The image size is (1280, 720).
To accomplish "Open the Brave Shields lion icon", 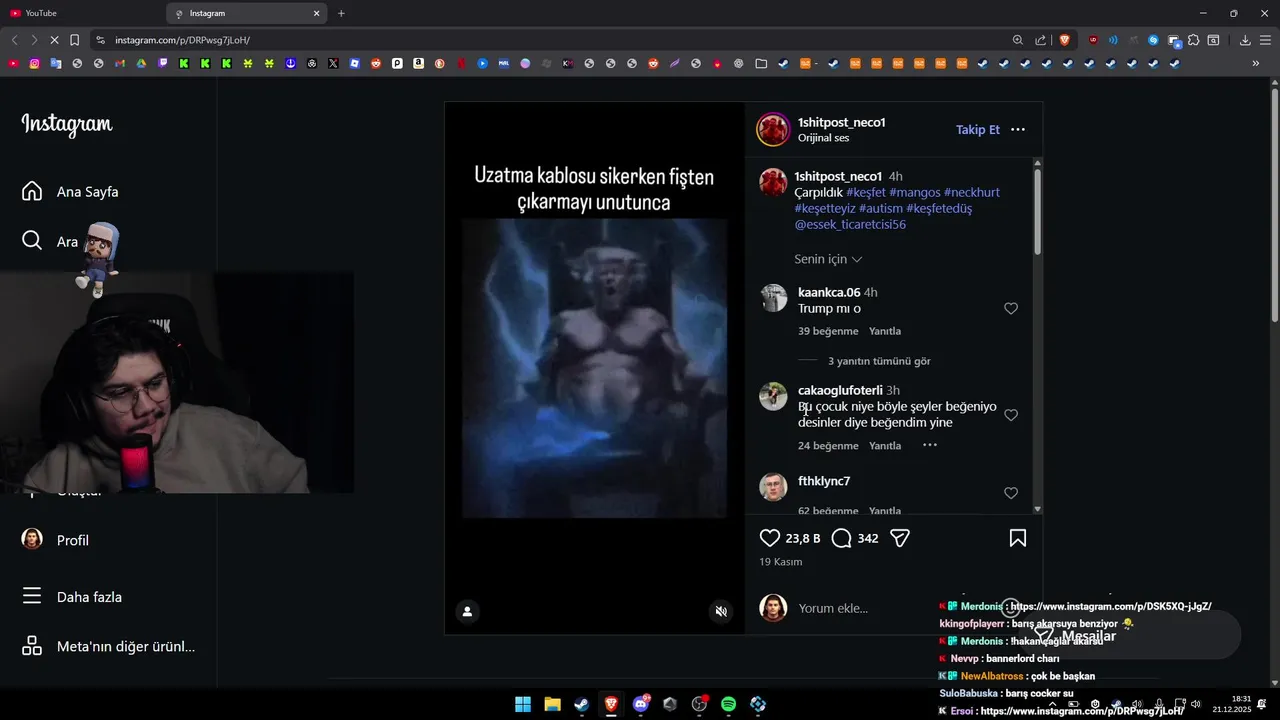I will click(x=1065, y=40).
